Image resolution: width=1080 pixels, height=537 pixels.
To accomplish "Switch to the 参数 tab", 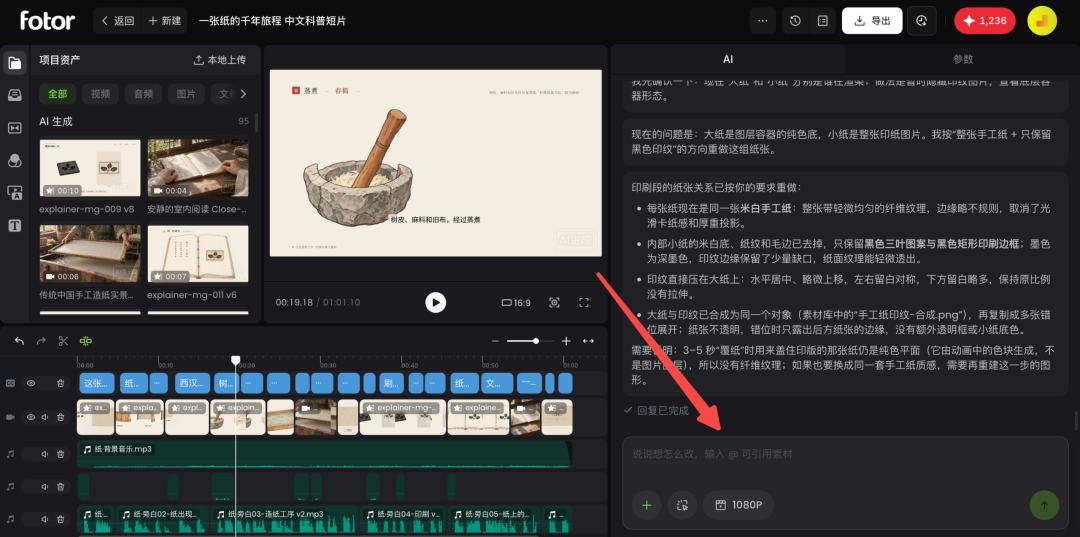I will tap(963, 59).
